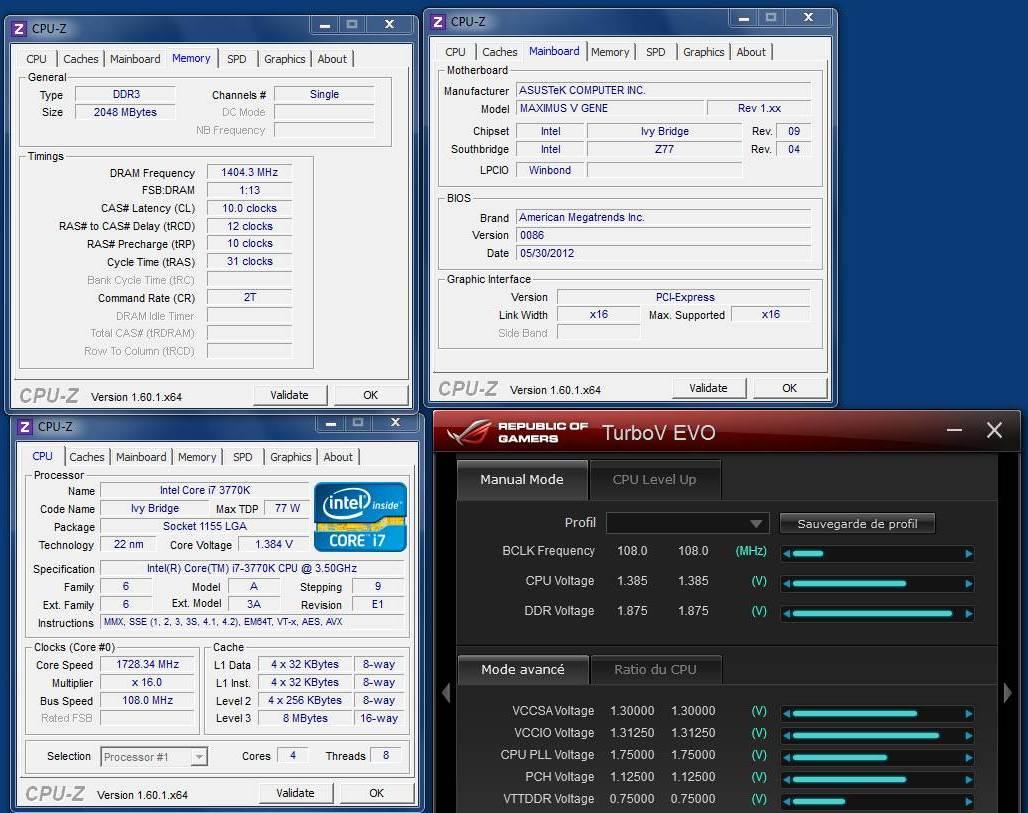Select the CPU Level Up tab in TurboV EVO
This screenshot has height=813, width=1028.
[x=654, y=479]
